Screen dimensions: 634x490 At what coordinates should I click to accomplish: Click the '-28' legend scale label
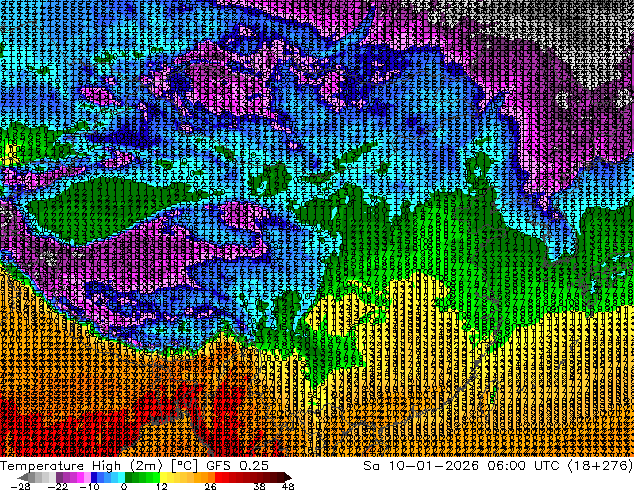click(20, 486)
